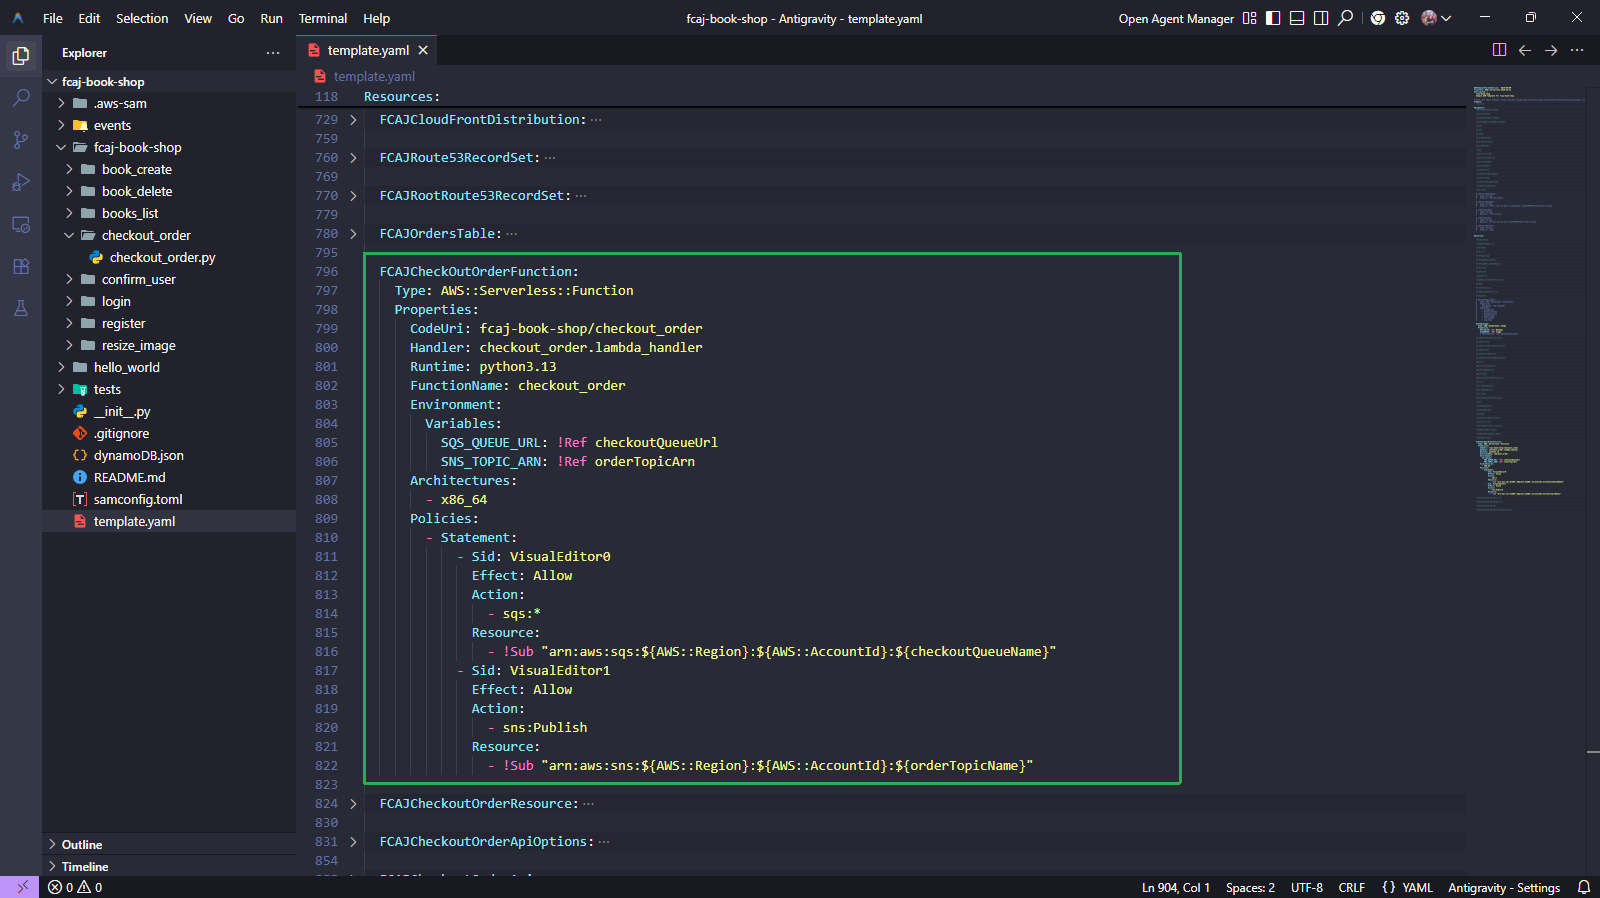Open the Remote Explorer view
This screenshot has height=898, width=1600.
21,224
